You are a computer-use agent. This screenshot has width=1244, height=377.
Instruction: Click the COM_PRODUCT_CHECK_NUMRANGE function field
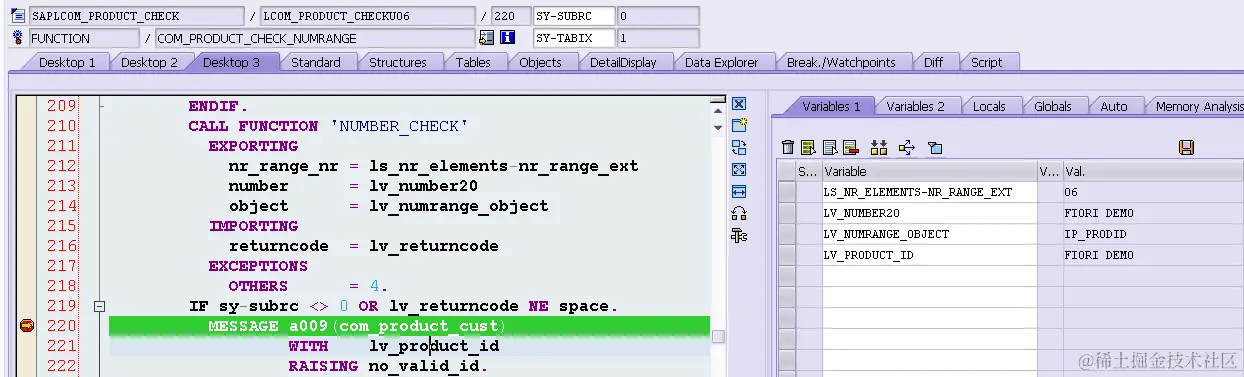[314, 38]
